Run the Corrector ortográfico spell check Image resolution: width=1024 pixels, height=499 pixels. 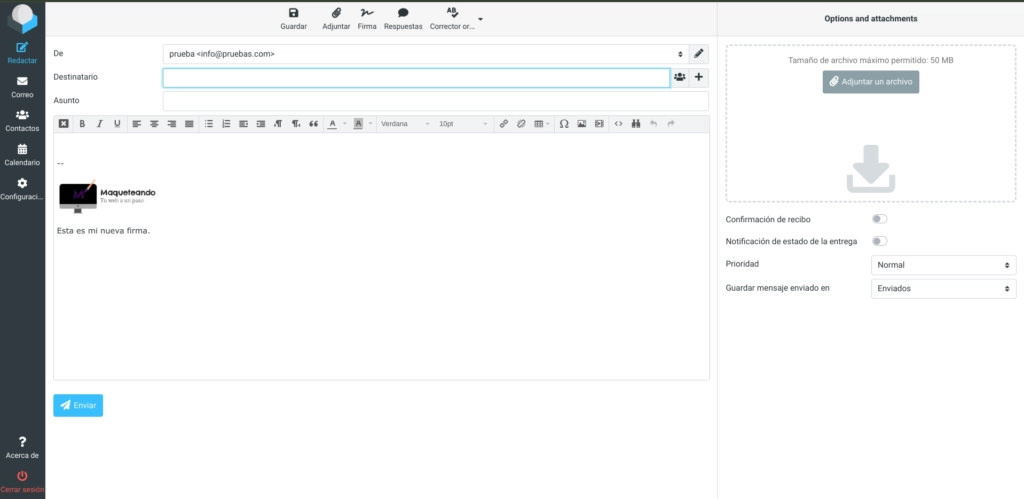tap(452, 18)
